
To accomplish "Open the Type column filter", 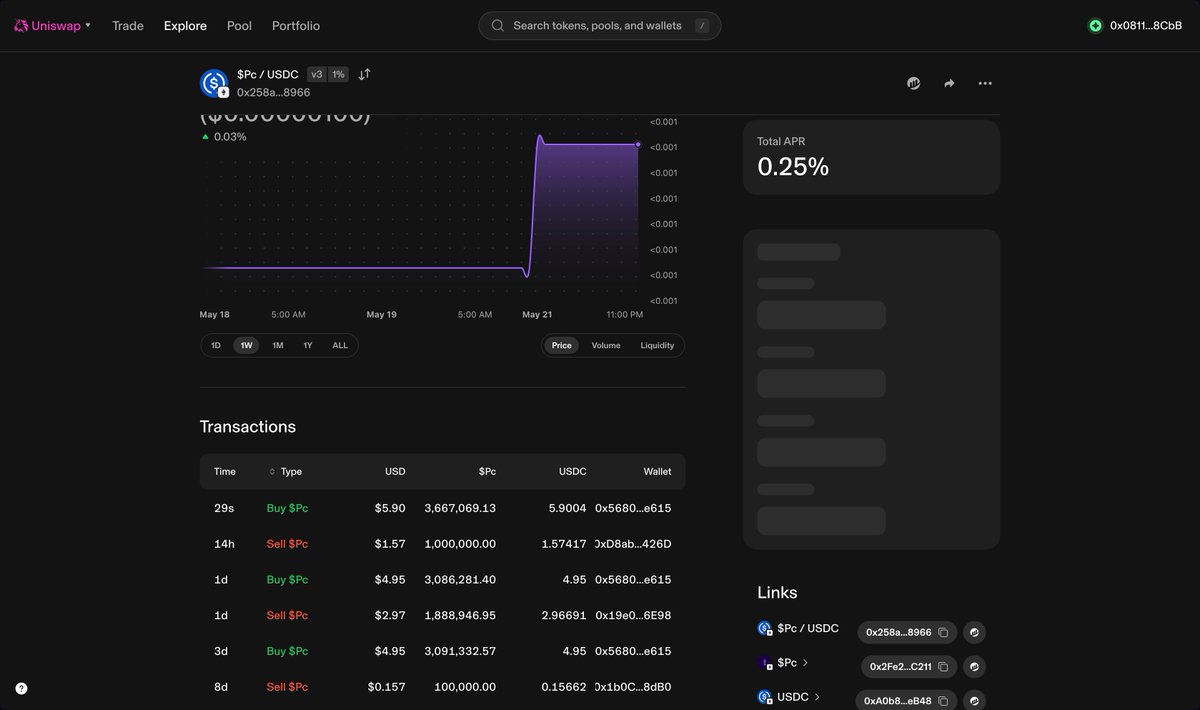I will tap(286, 471).
